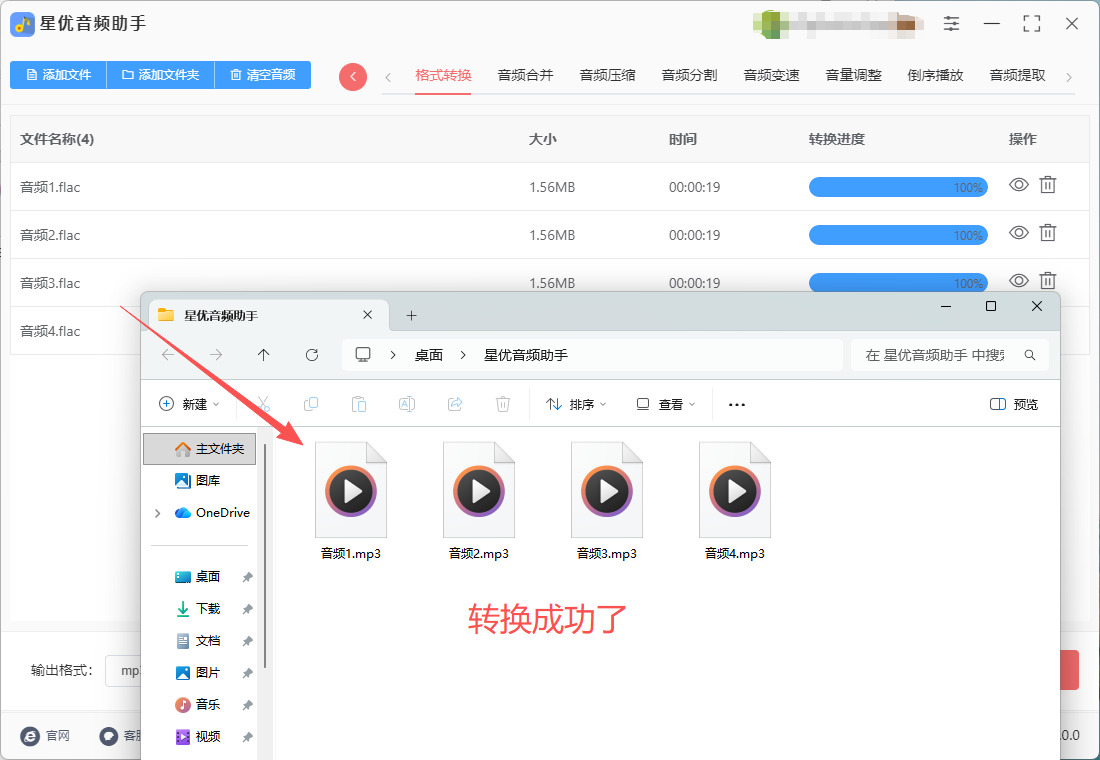Switch to the 音频合并 tab
Image resolution: width=1100 pixels, height=760 pixels.
point(525,75)
